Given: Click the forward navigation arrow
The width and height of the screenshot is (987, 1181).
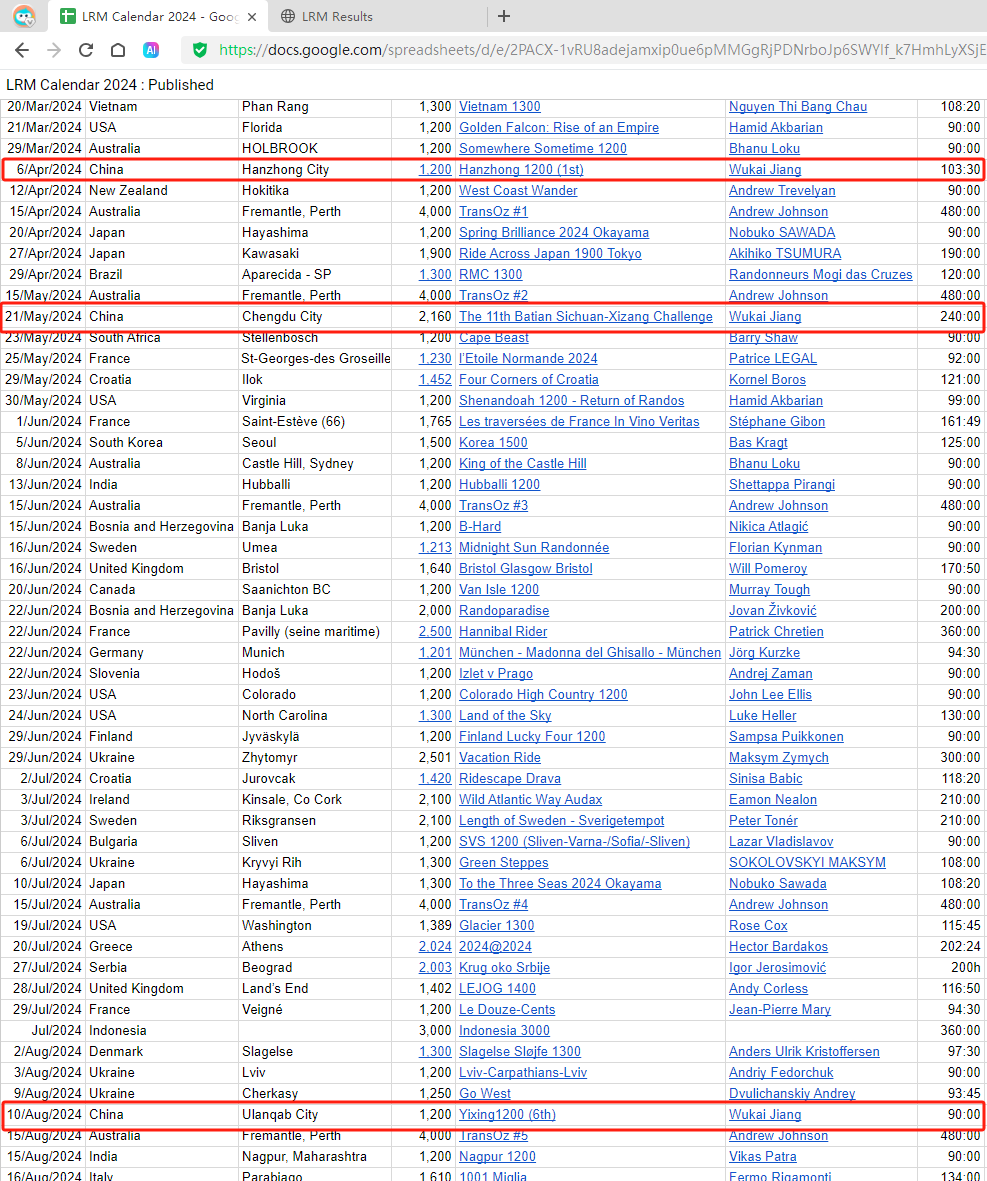Looking at the screenshot, I should coord(54,50).
